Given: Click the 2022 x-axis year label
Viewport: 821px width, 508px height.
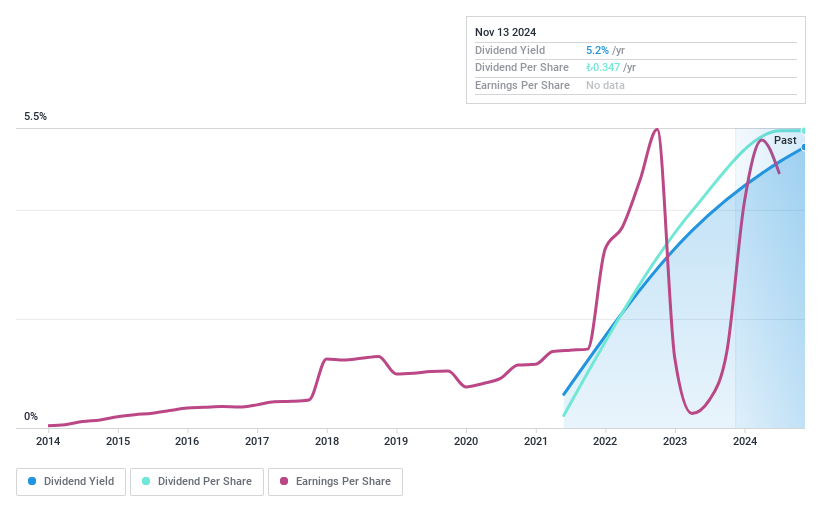Looking at the screenshot, I should (x=605, y=441).
